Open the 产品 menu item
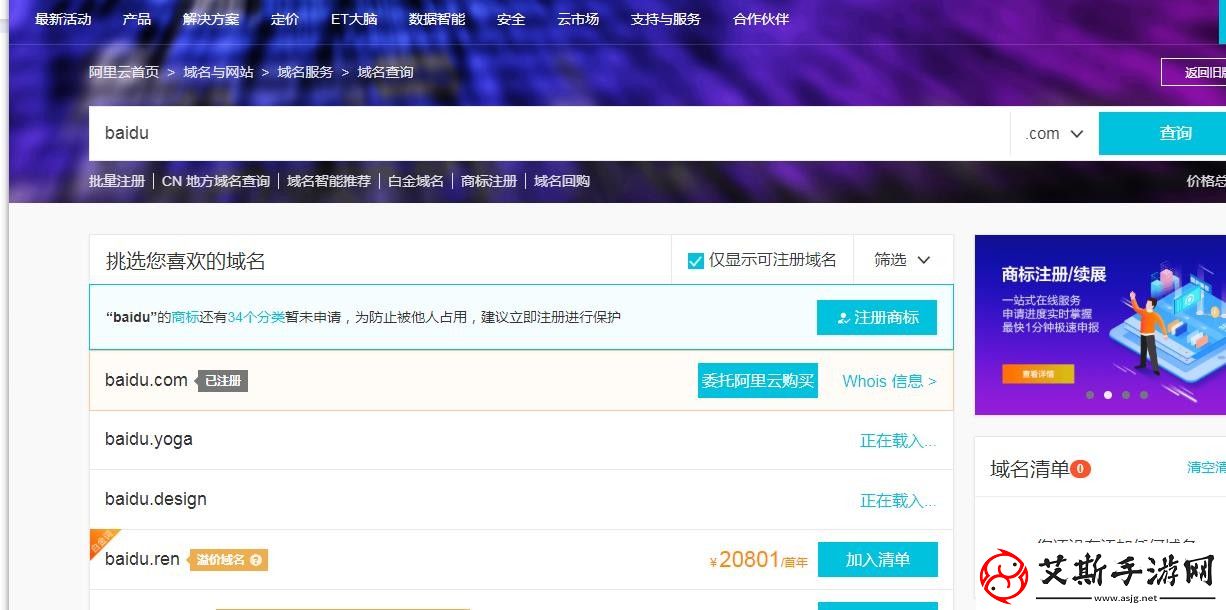 tap(137, 19)
